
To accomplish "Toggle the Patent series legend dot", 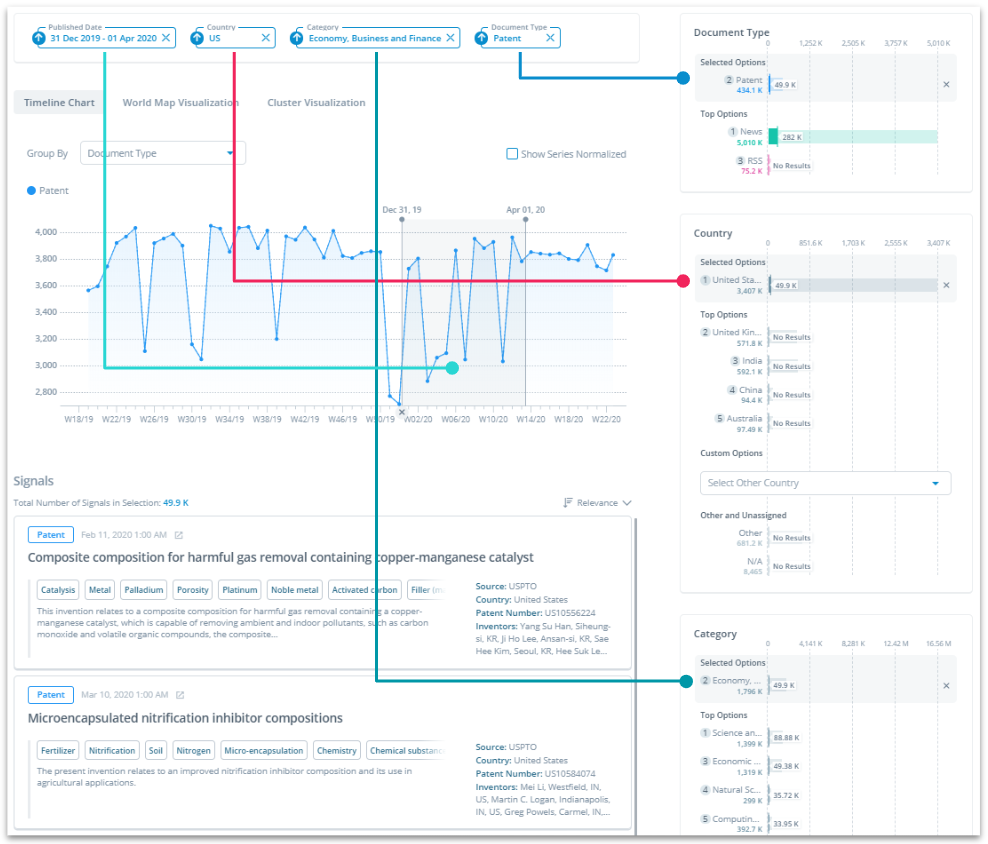I will pyautogui.click(x=31, y=190).
